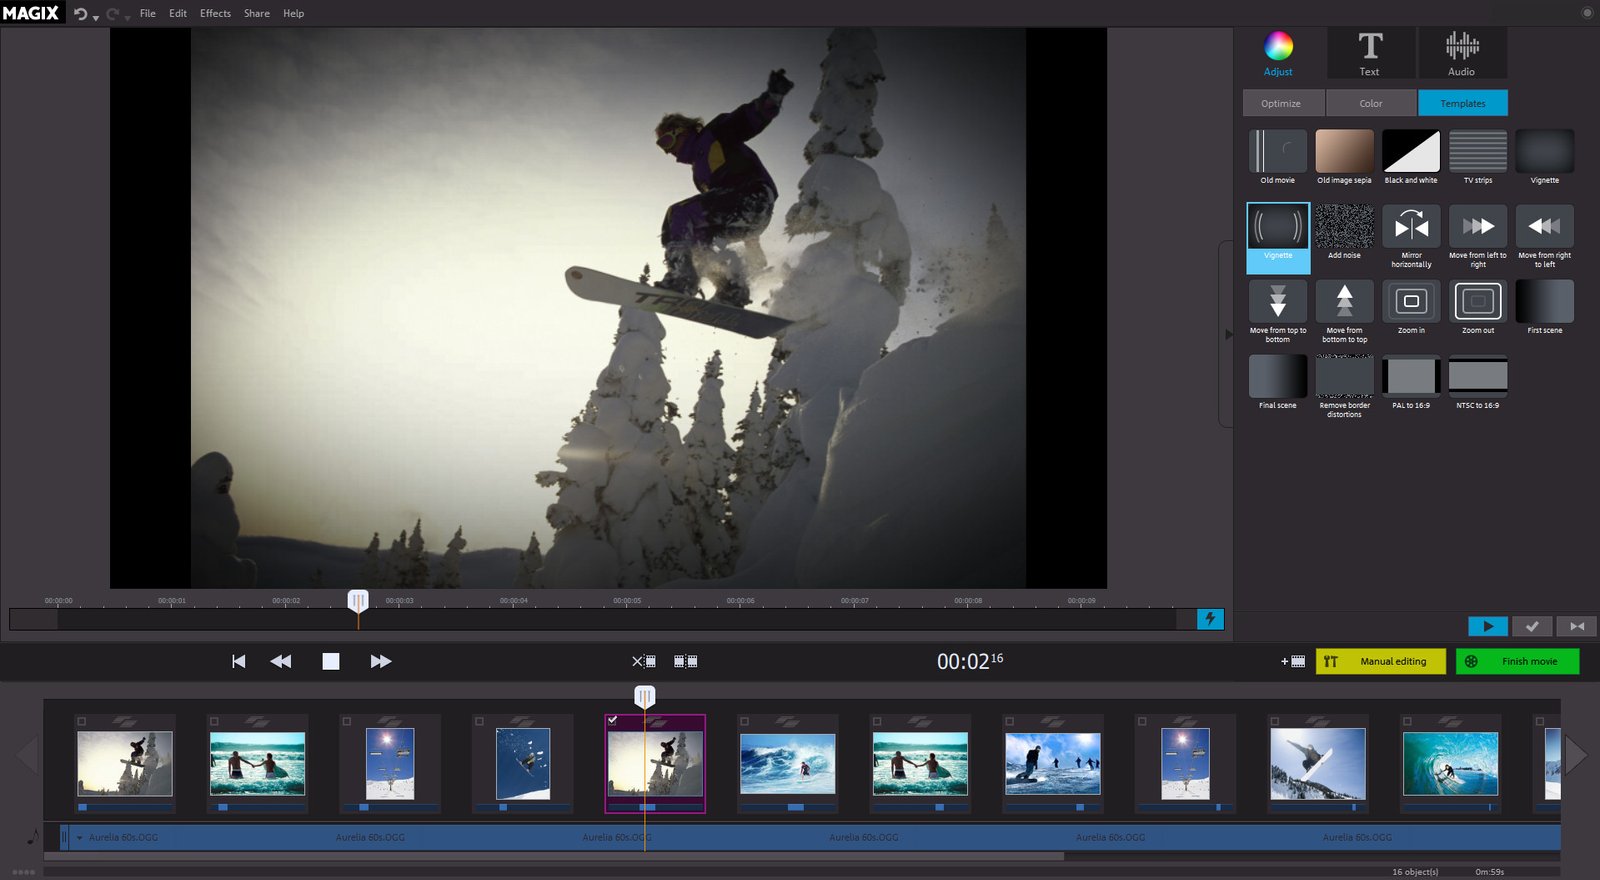Collapse the right-side effects panel arrow

(x=1228, y=334)
